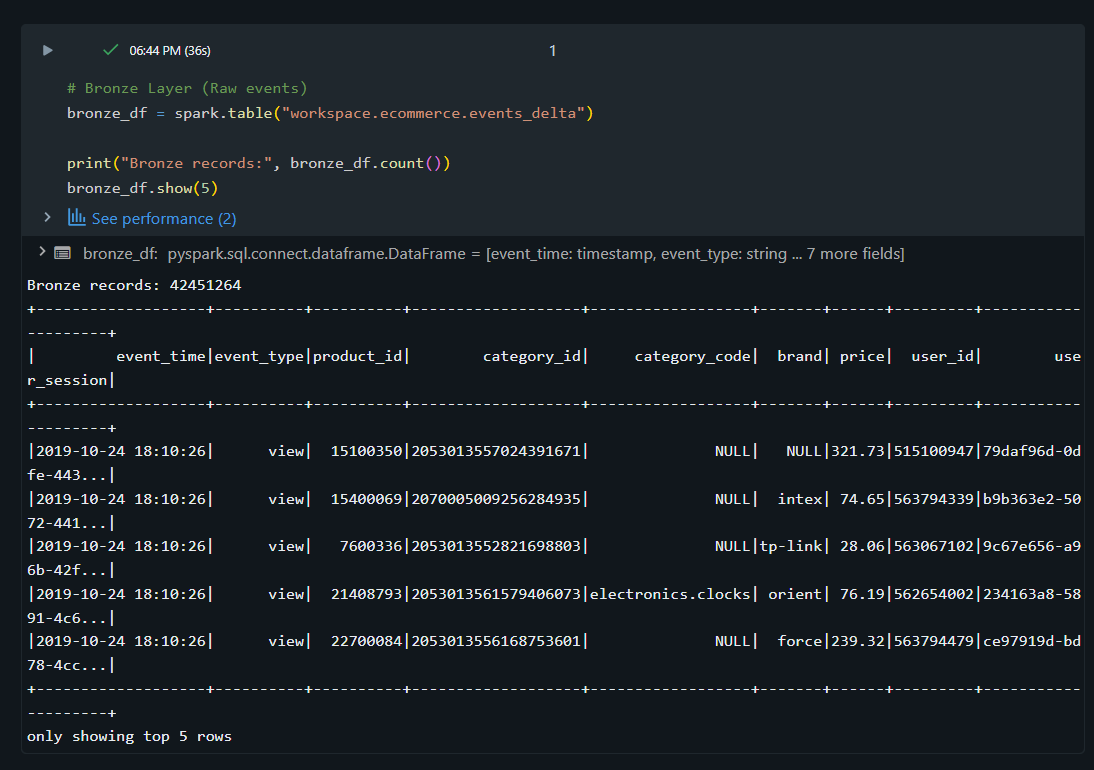1094x770 pixels.
Task: Click the price value 28.06
Action: coord(862,546)
